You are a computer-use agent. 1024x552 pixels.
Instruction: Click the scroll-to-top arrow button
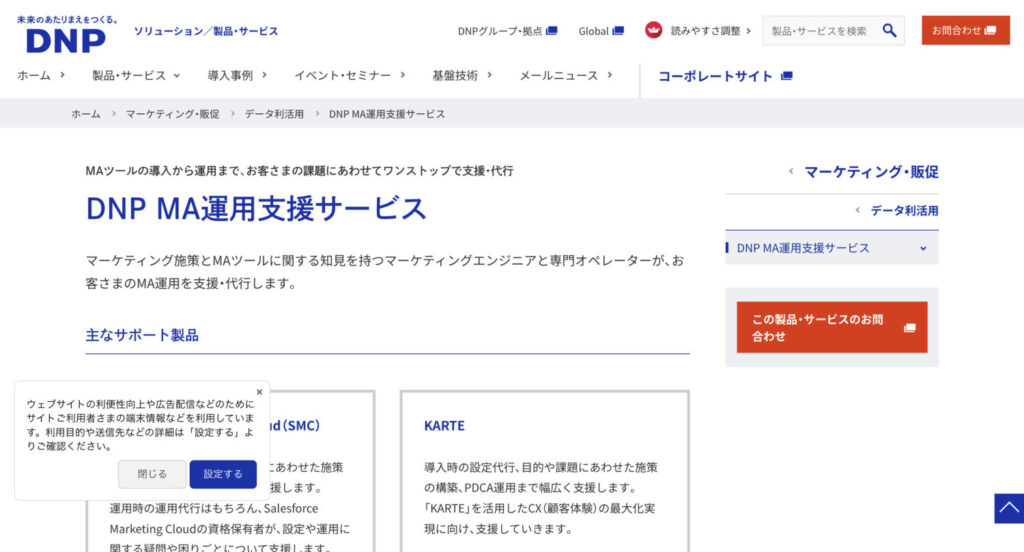point(1009,508)
